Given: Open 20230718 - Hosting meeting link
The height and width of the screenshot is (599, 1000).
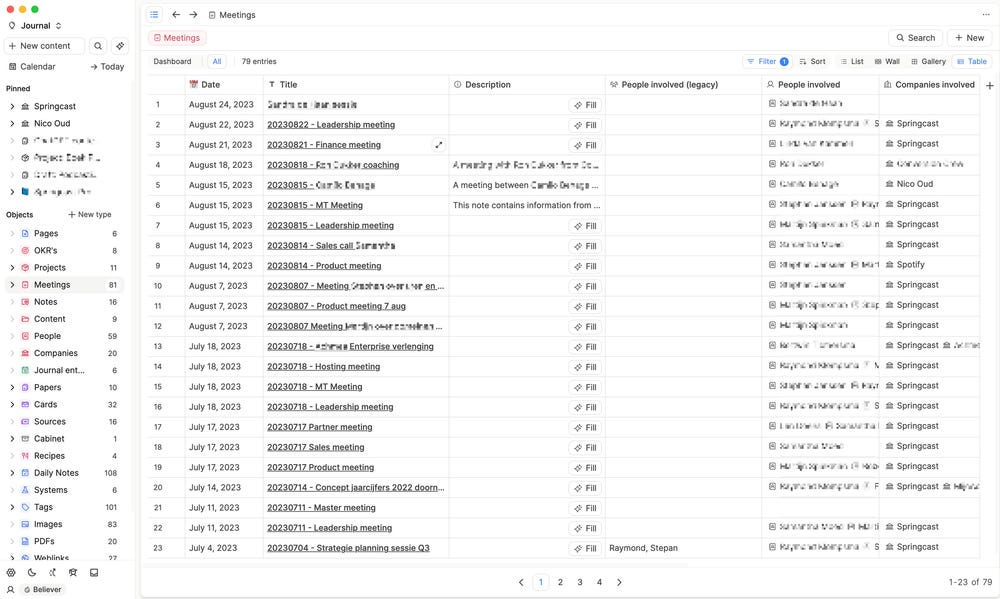Looking at the screenshot, I should pos(323,367).
